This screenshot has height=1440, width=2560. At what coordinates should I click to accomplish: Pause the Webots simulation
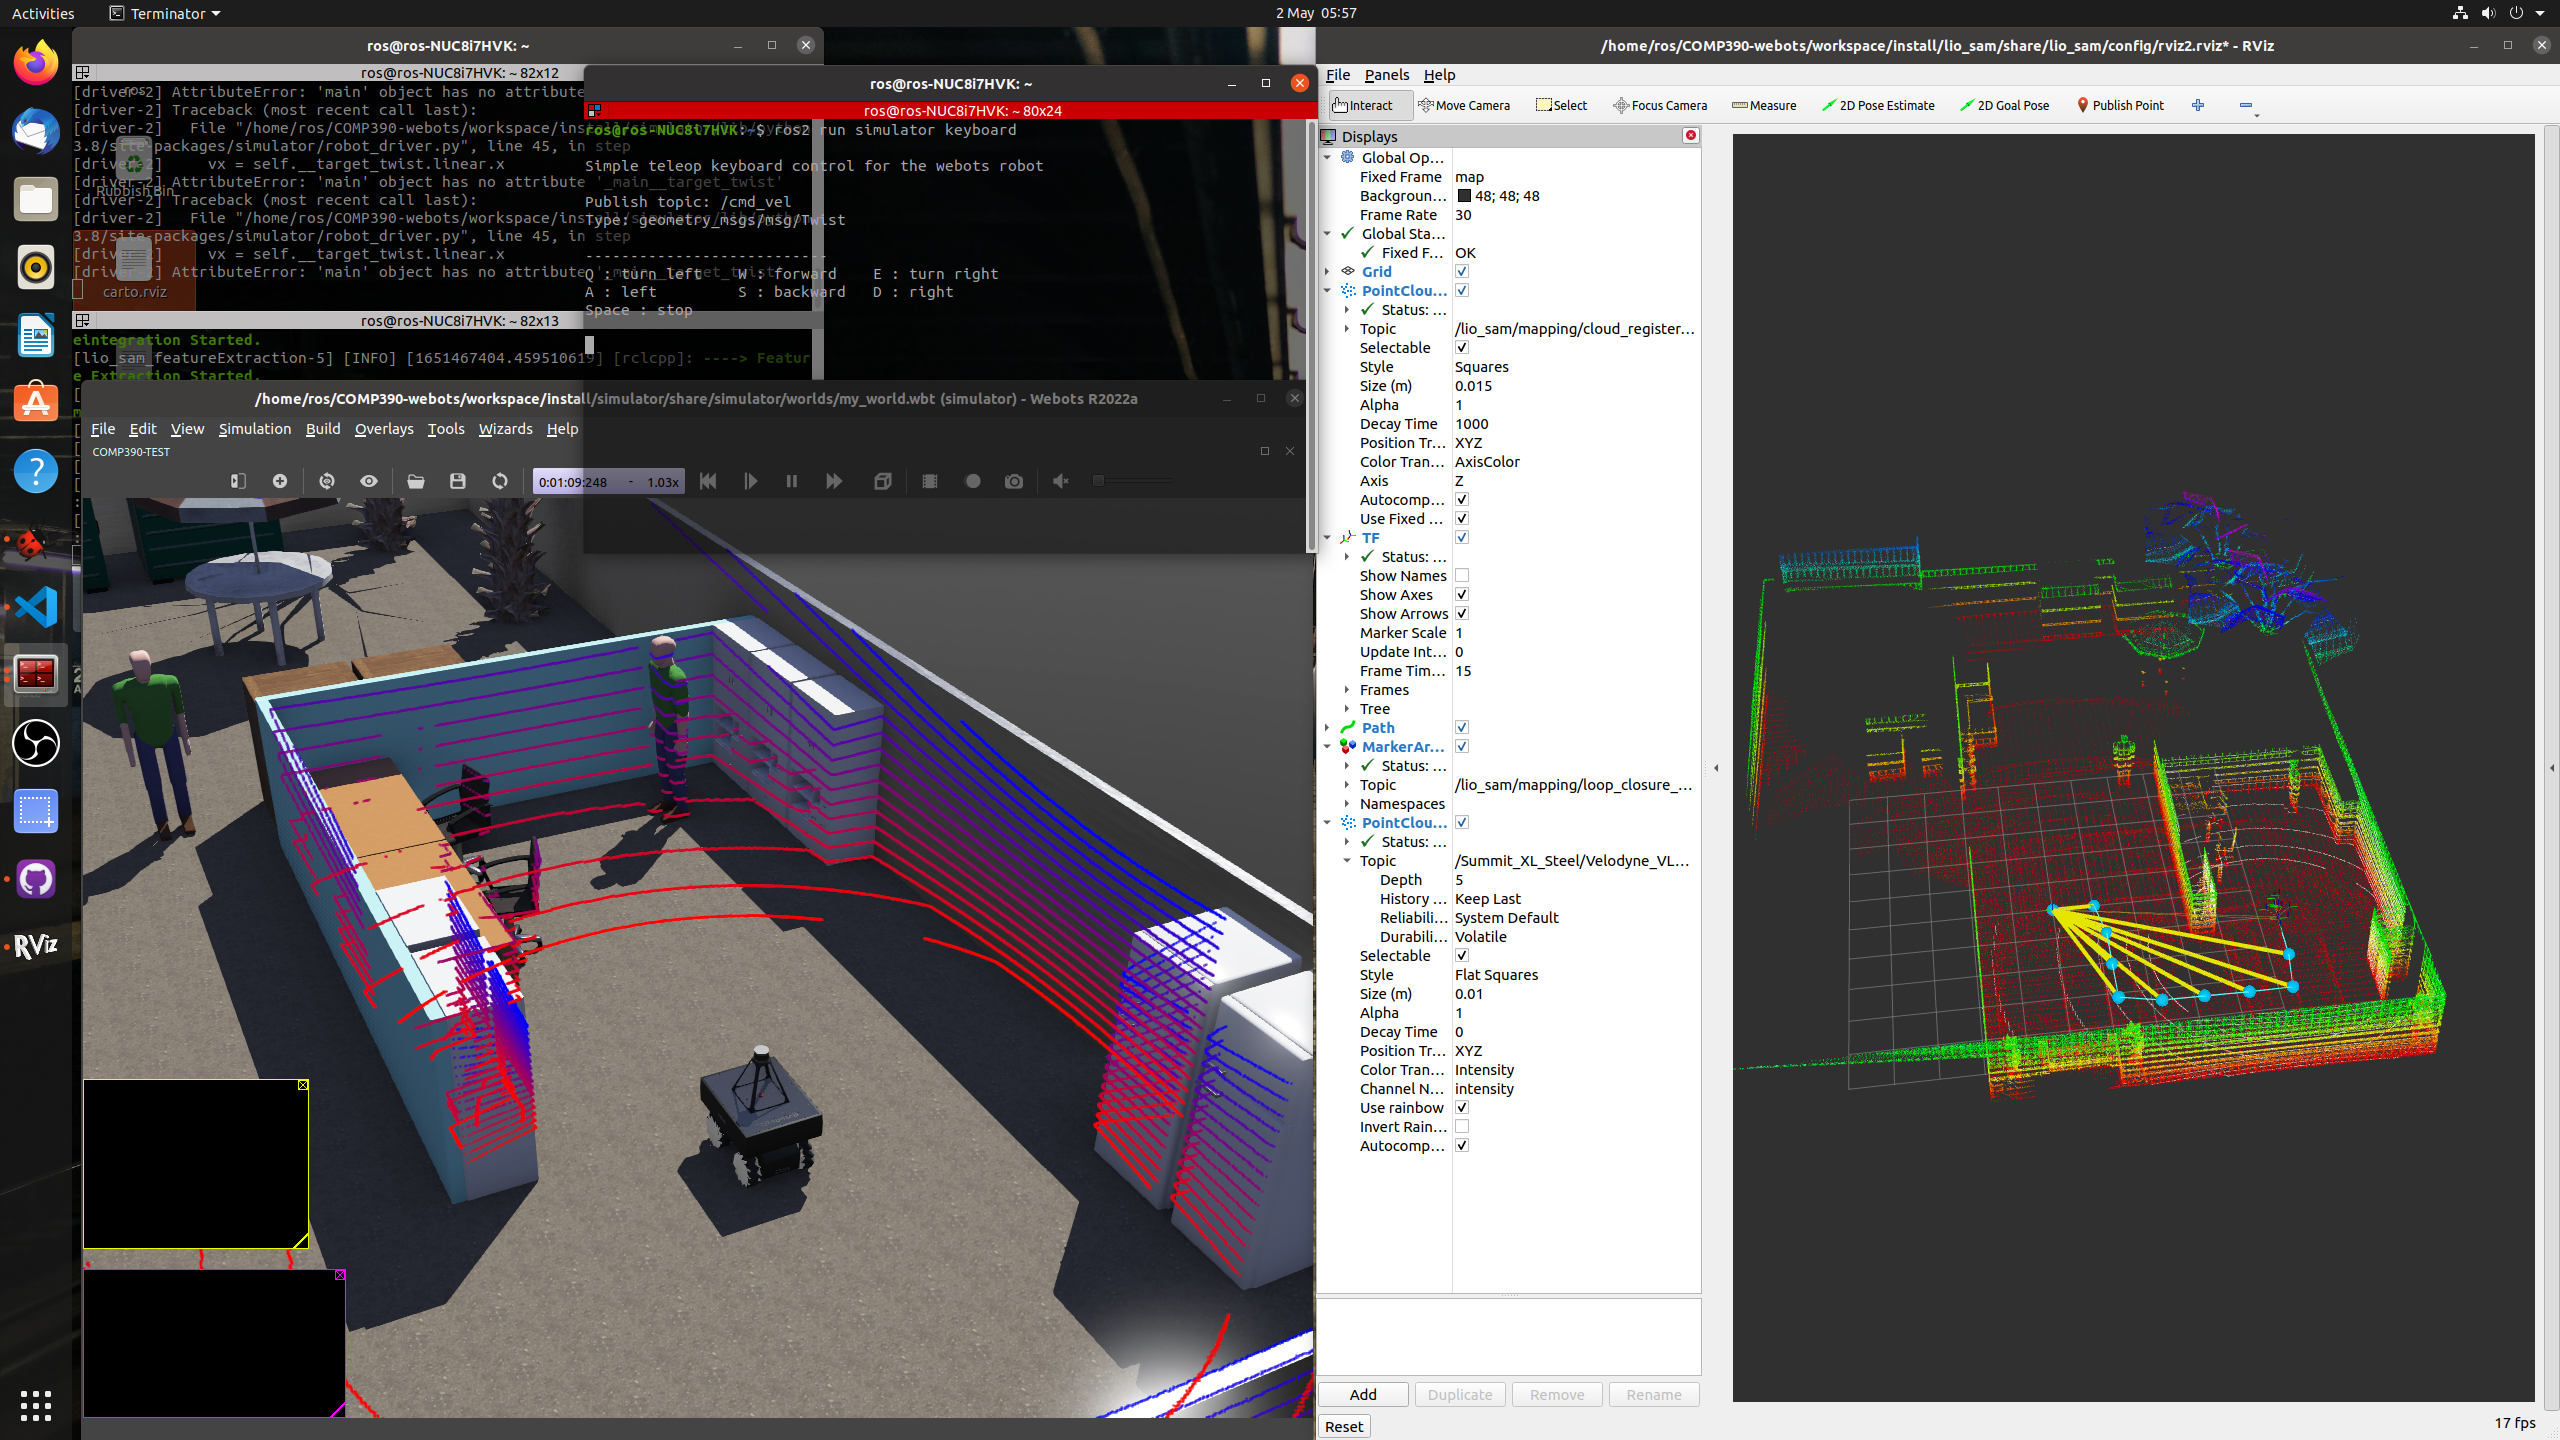coord(791,481)
